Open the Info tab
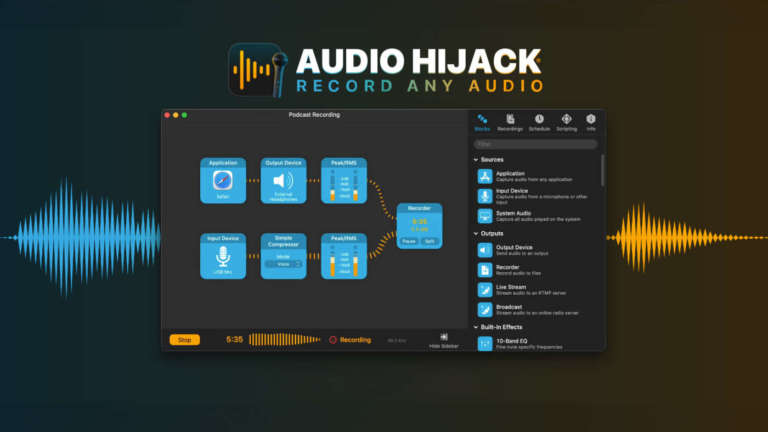This screenshot has height=432, width=768. click(591, 122)
